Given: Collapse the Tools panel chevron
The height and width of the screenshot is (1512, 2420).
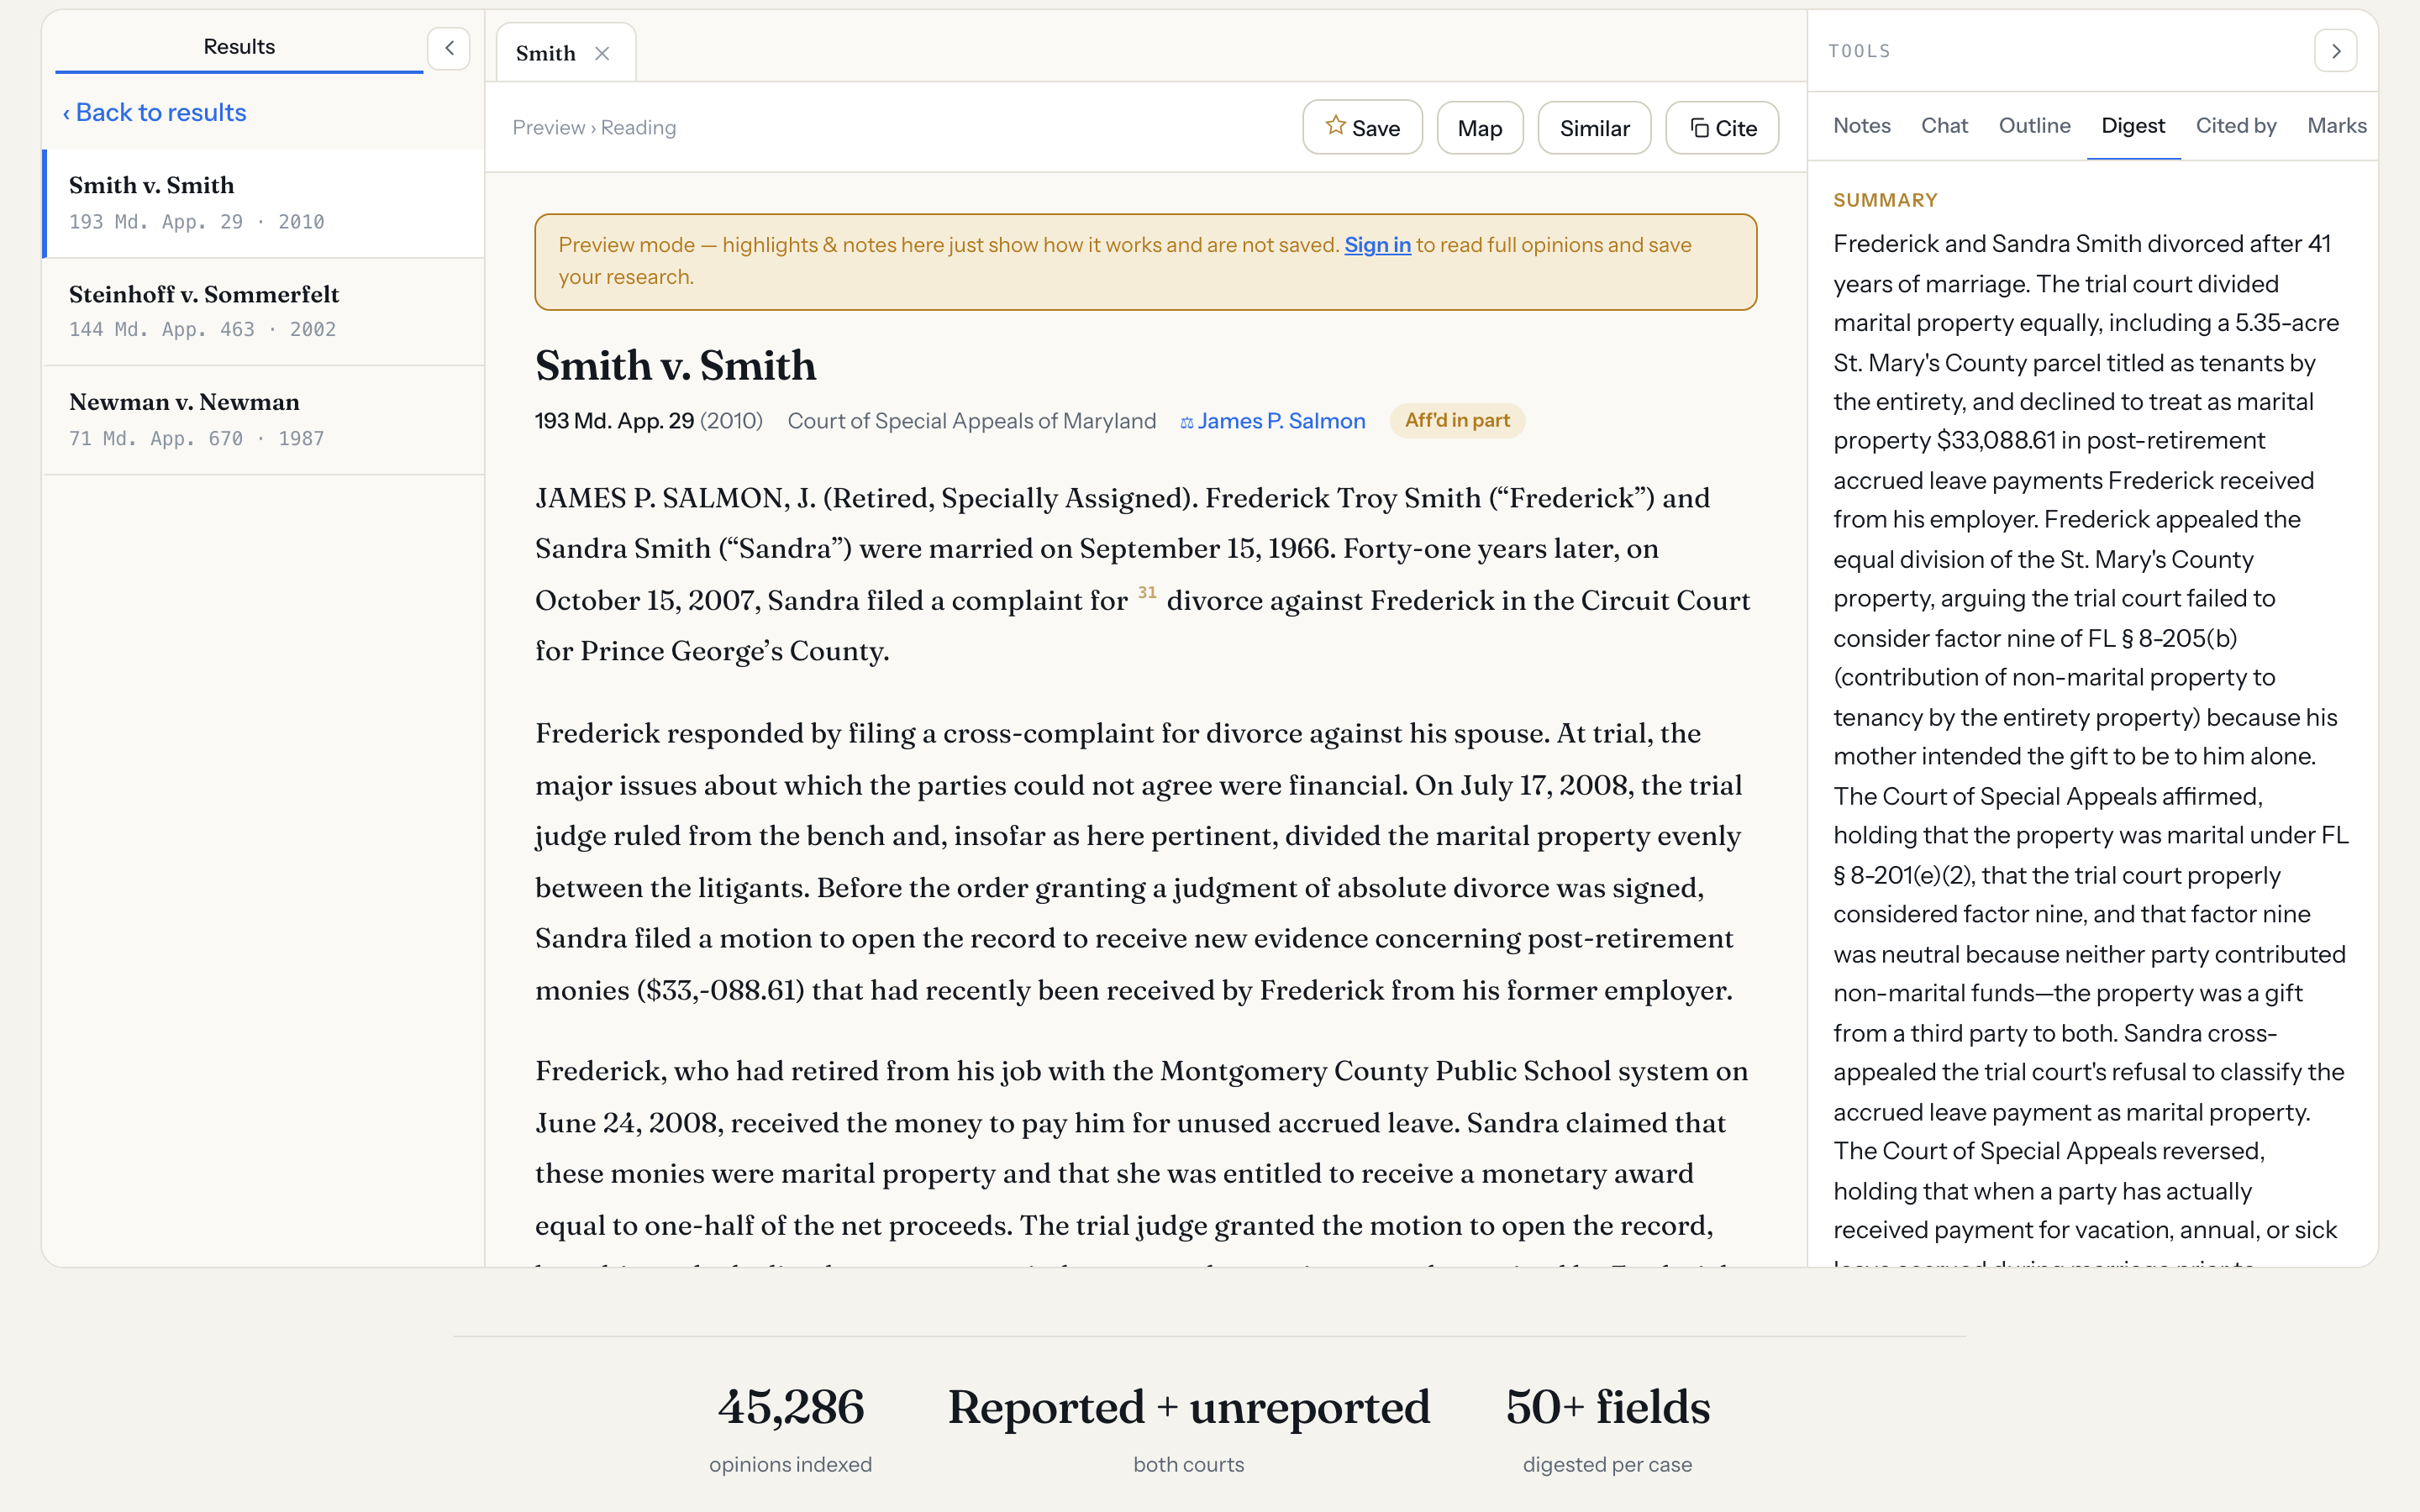Looking at the screenshot, I should pos(2335,51).
